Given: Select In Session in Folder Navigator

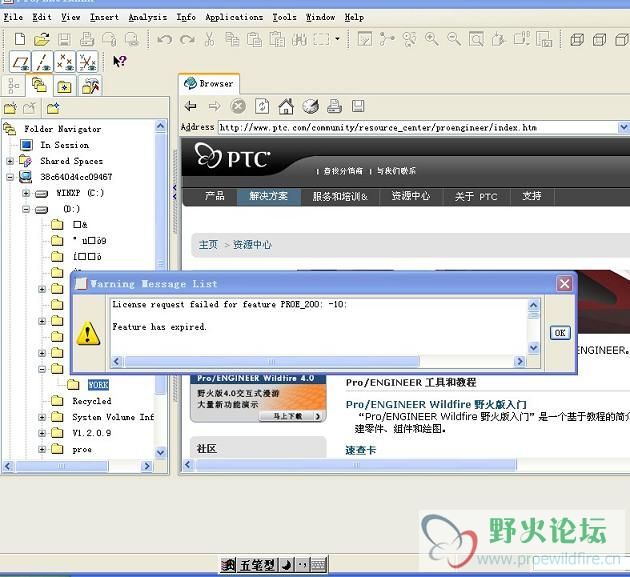Looking at the screenshot, I should (65, 145).
